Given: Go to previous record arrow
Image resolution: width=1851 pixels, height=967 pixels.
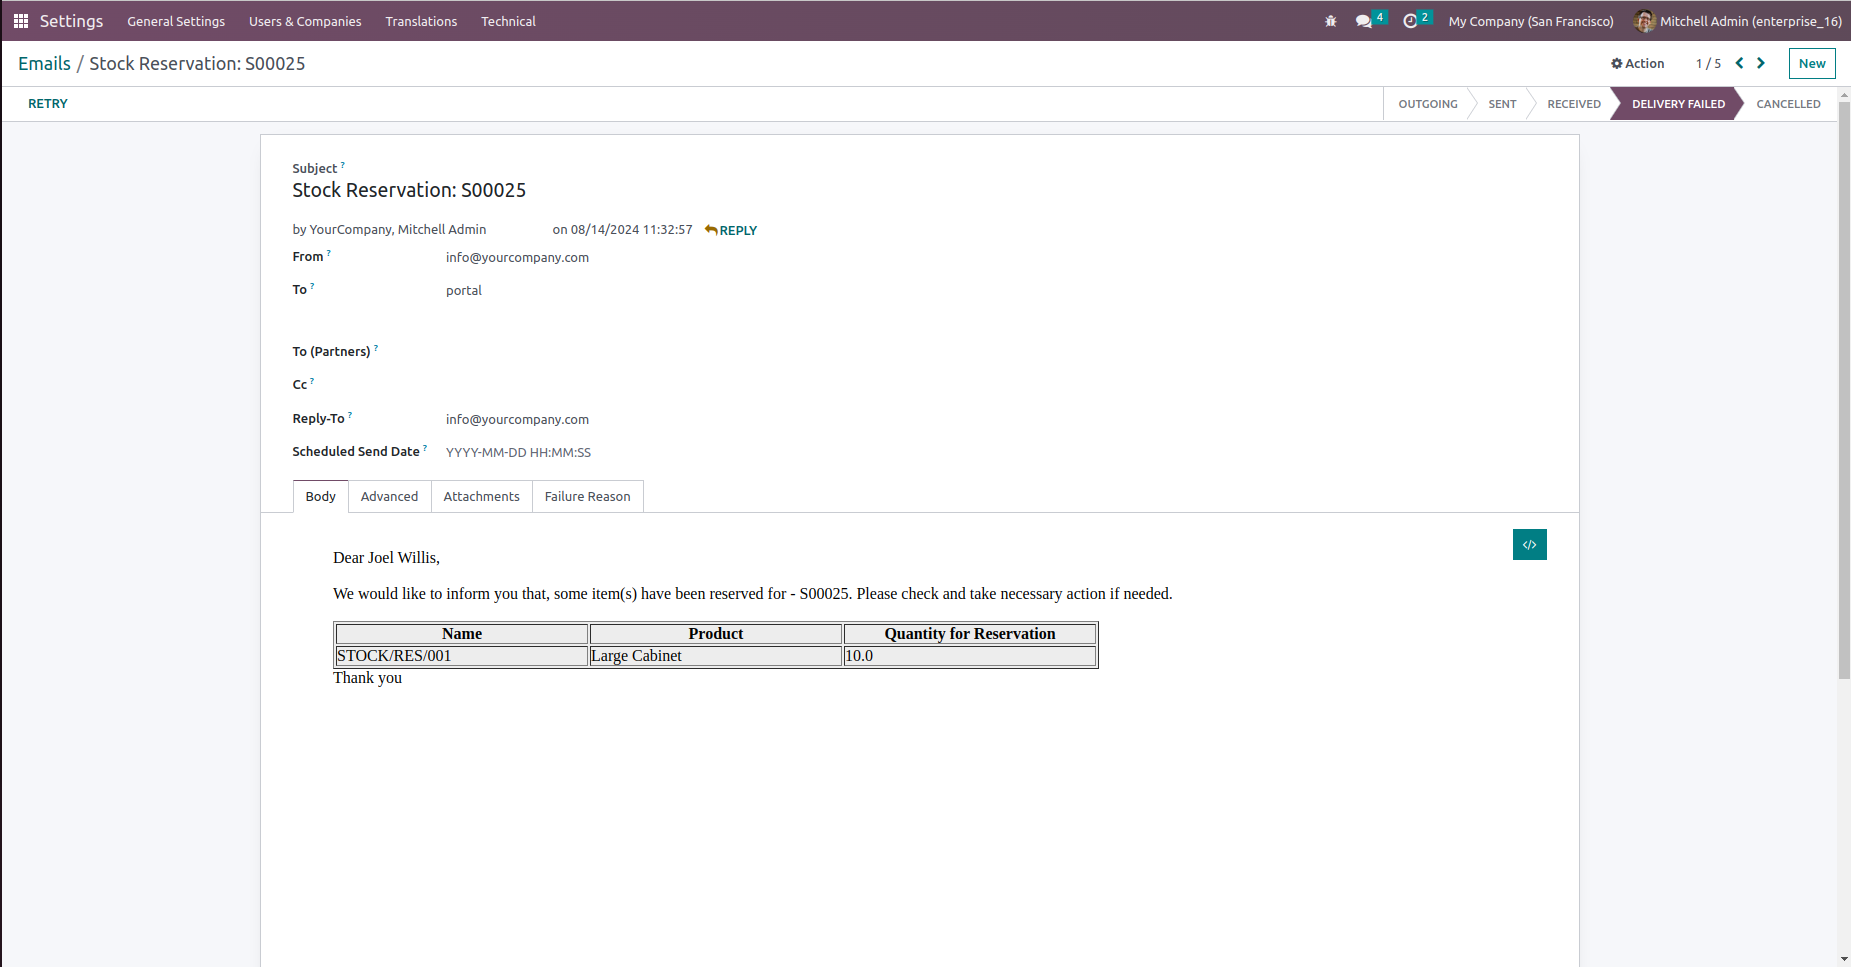Looking at the screenshot, I should [1739, 63].
